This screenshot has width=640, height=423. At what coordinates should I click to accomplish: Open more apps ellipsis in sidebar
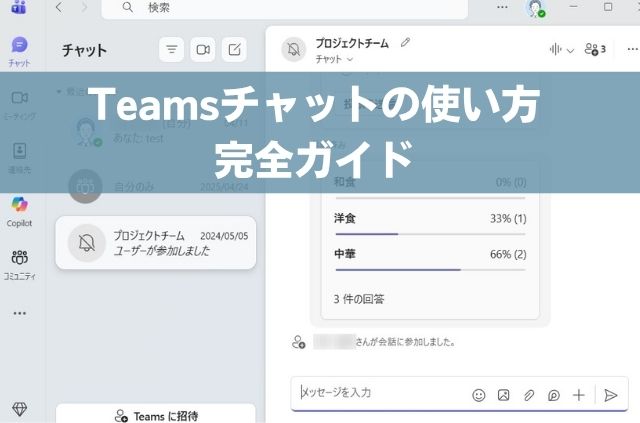[19, 313]
